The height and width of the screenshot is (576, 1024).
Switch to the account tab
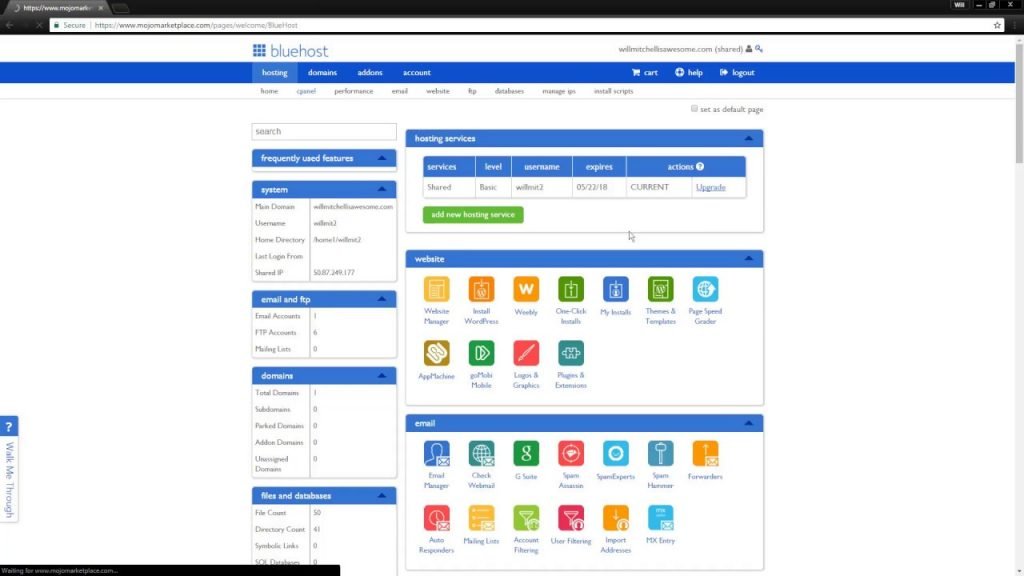[417, 72]
